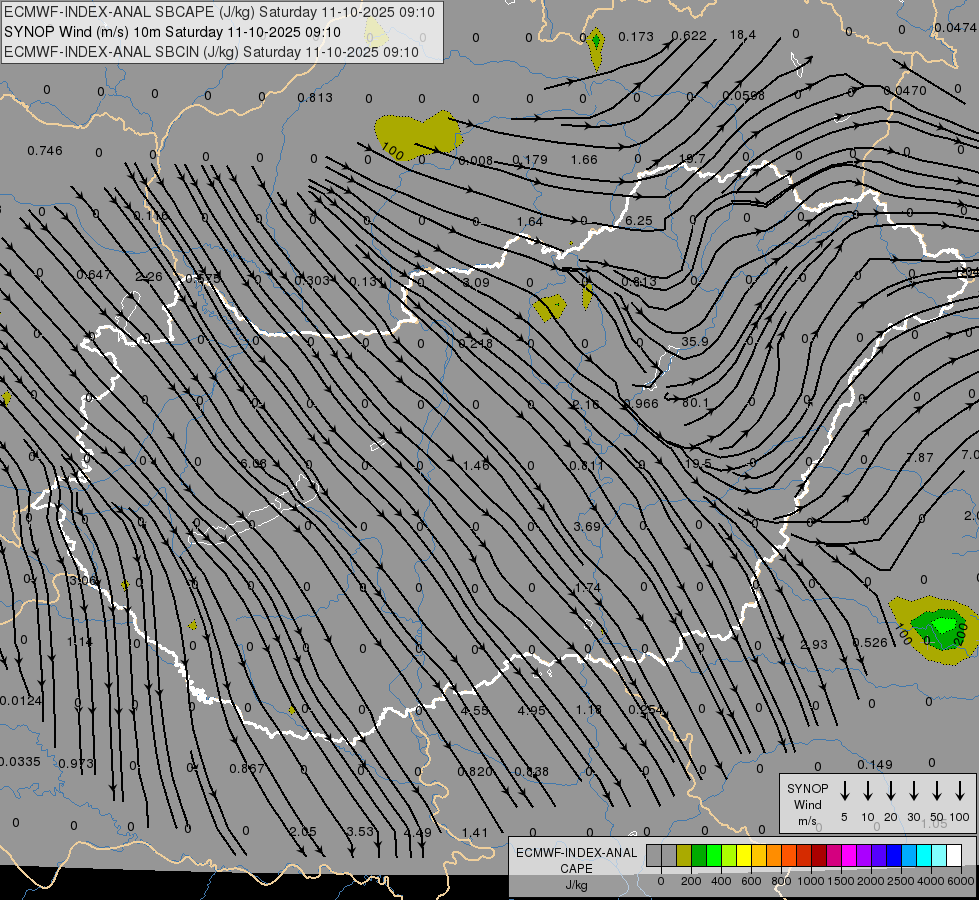Click the map value 0.867
The height and width of the screenshot is (900, 979).
[x=247, y=768]
